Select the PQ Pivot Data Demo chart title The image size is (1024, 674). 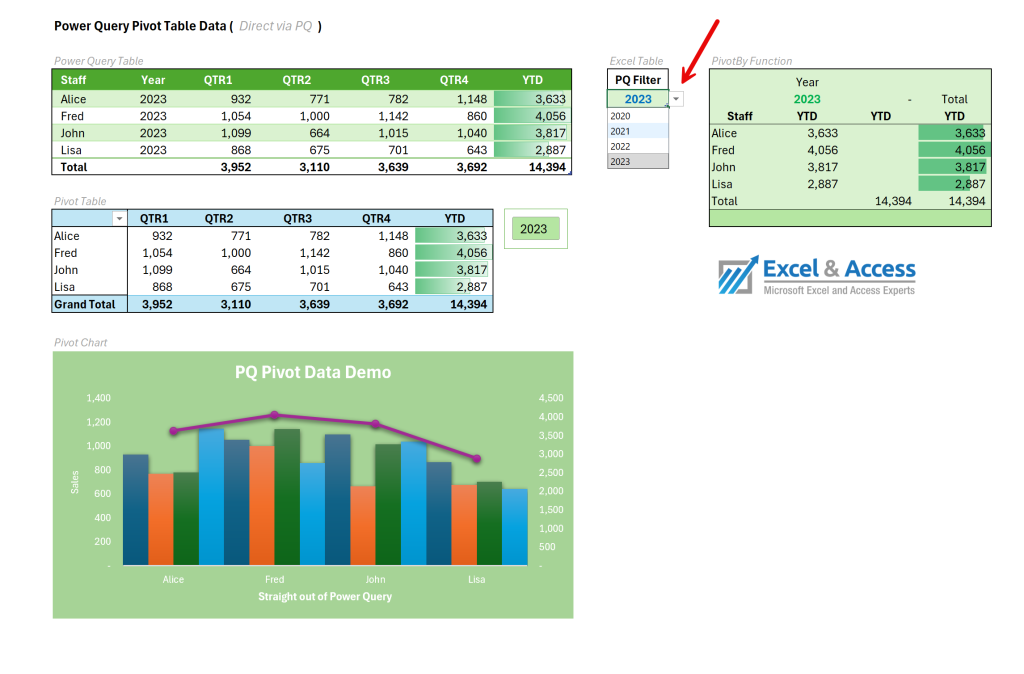coord(313,372)
